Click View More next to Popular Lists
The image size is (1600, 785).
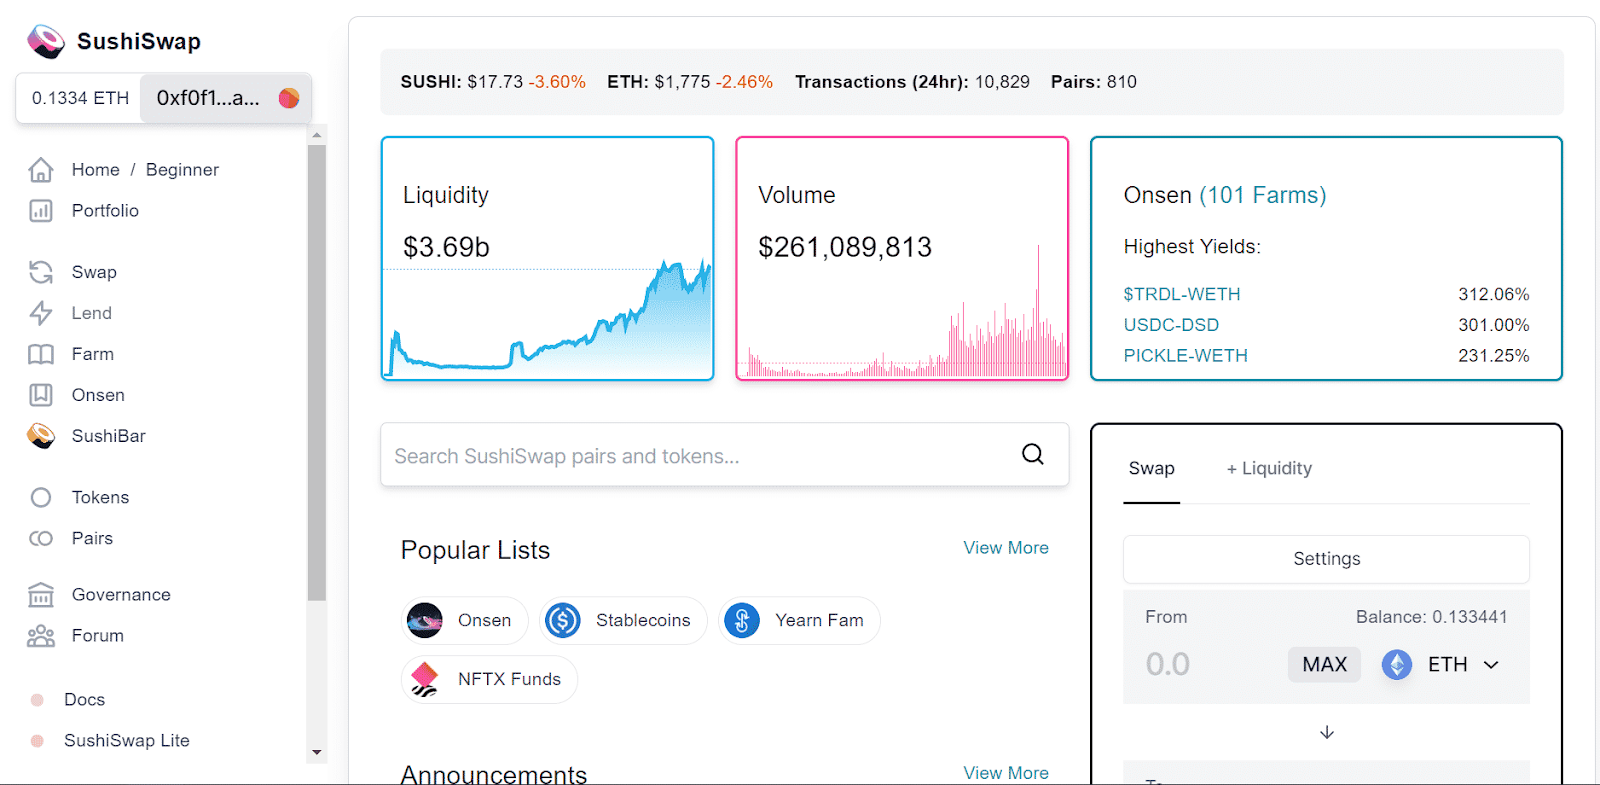coord(1006,548)
